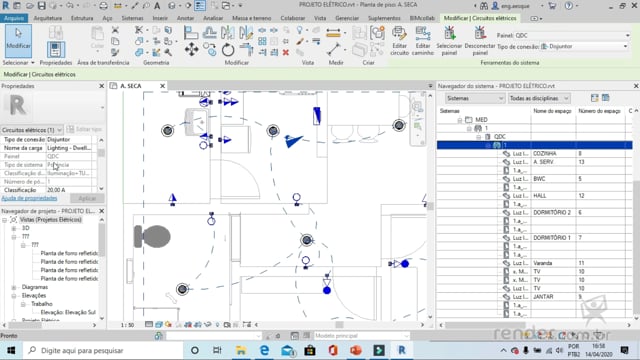Switch to the Arquitetura ribbon tab
This screenshot has width=640, height=360.
coord(48,18)
